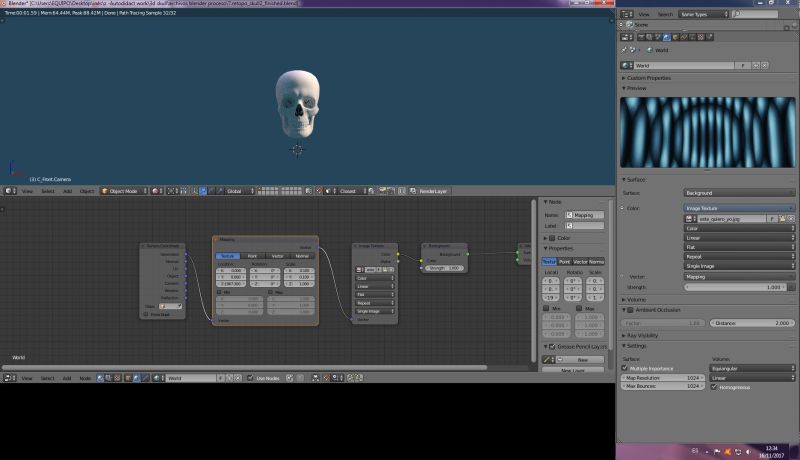Viewport: 800px width, 460px height.
Task: Toggle Grease Pencil Layers checkbox
Action: (x=552, y=347)
